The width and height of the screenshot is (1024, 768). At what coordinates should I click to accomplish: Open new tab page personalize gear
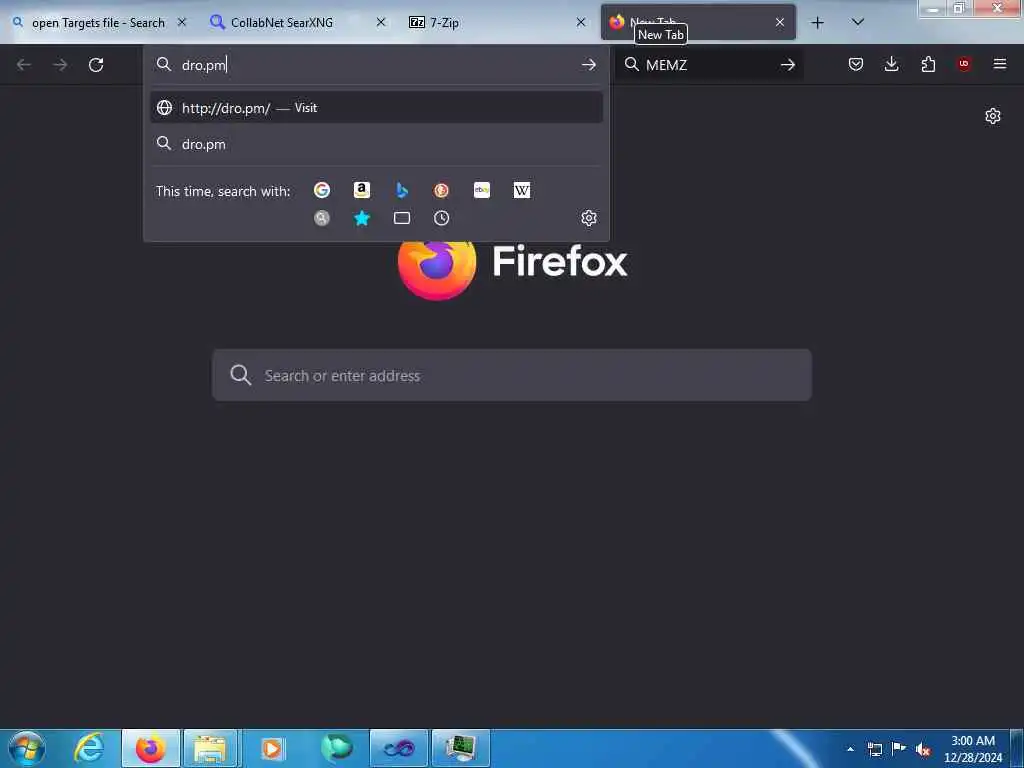pos(993,116)
